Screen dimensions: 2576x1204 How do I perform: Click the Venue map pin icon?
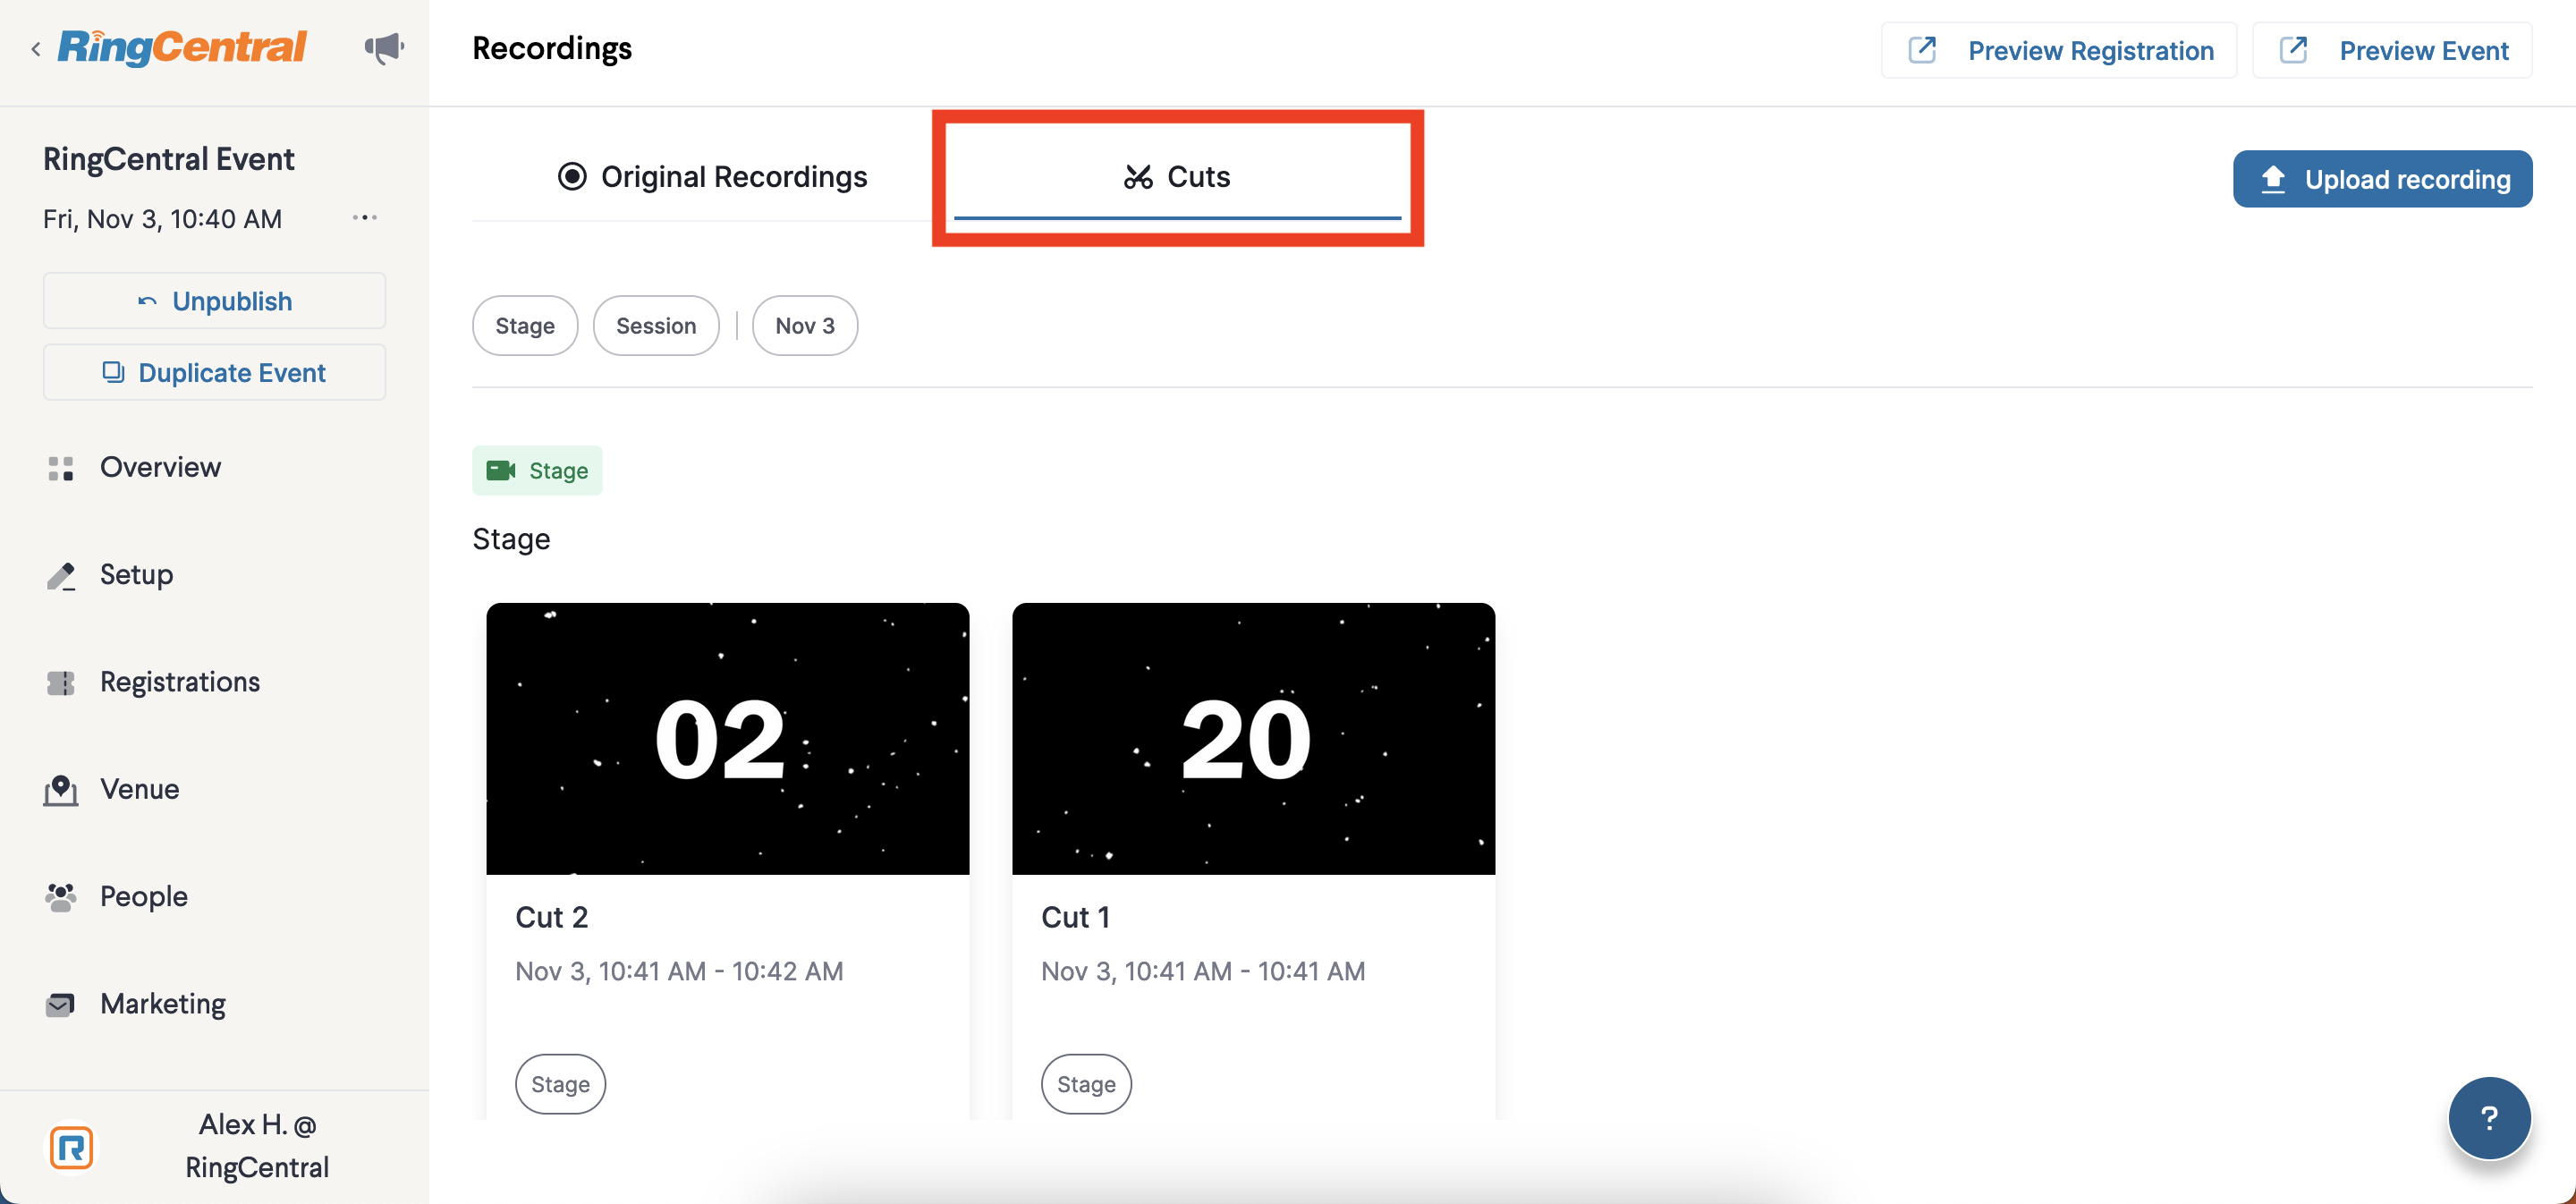(61, 789)
